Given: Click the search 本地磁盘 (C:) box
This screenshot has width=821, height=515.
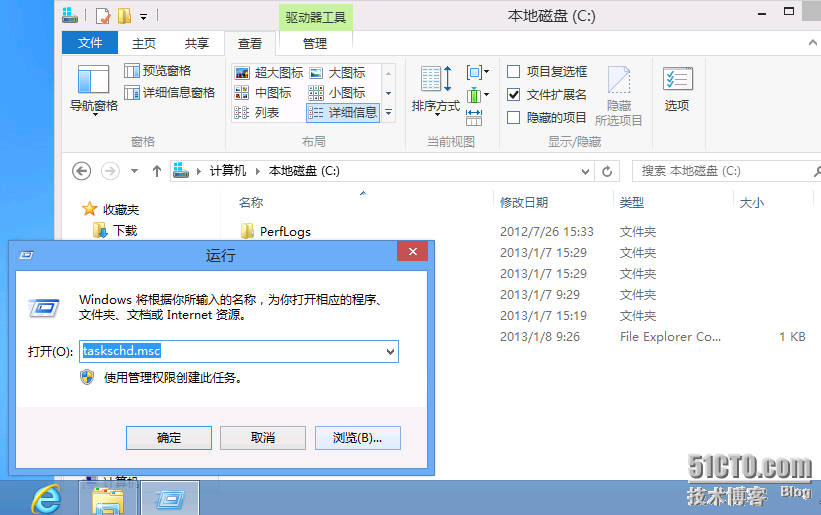Looking at the screenshot, I should pos(724,171).
